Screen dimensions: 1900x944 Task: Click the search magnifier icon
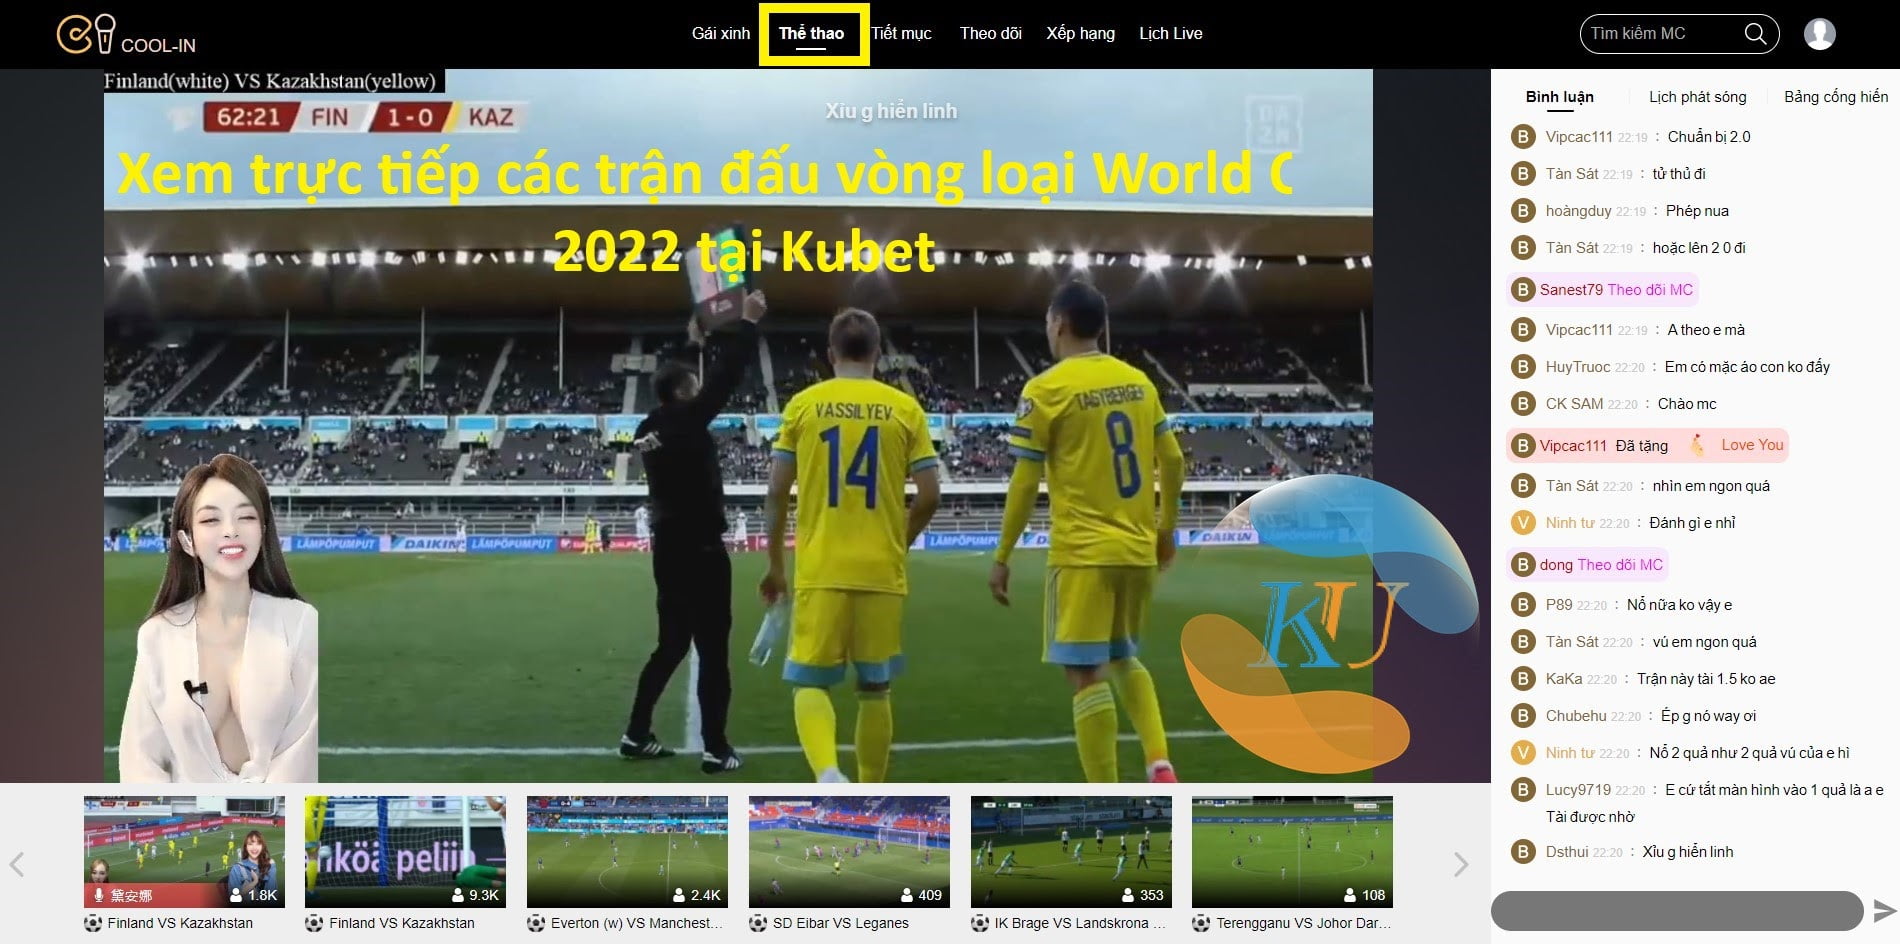click(1755, 33)
